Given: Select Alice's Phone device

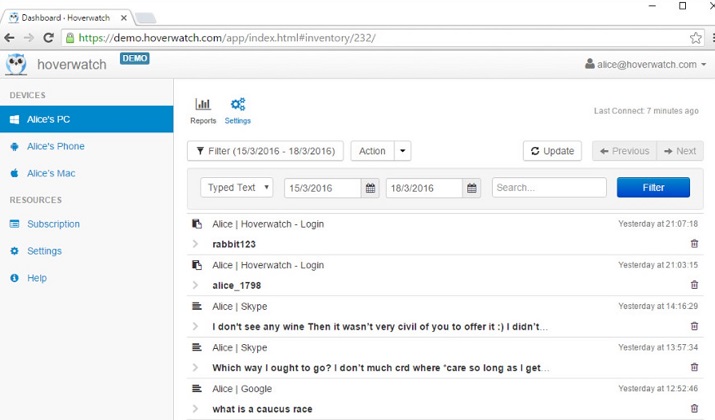Looking at the screenshot, I should (x=56, y=146).
